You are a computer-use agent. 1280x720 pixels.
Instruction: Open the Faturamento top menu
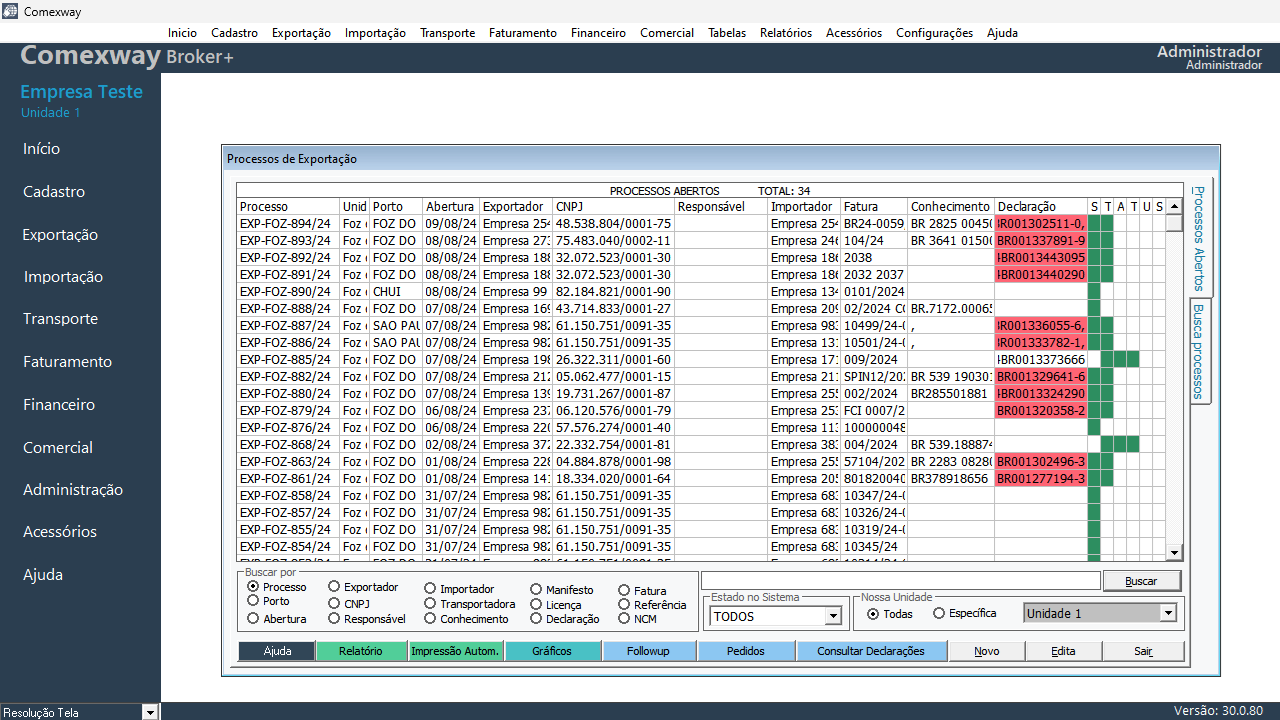tap(523, 33)
